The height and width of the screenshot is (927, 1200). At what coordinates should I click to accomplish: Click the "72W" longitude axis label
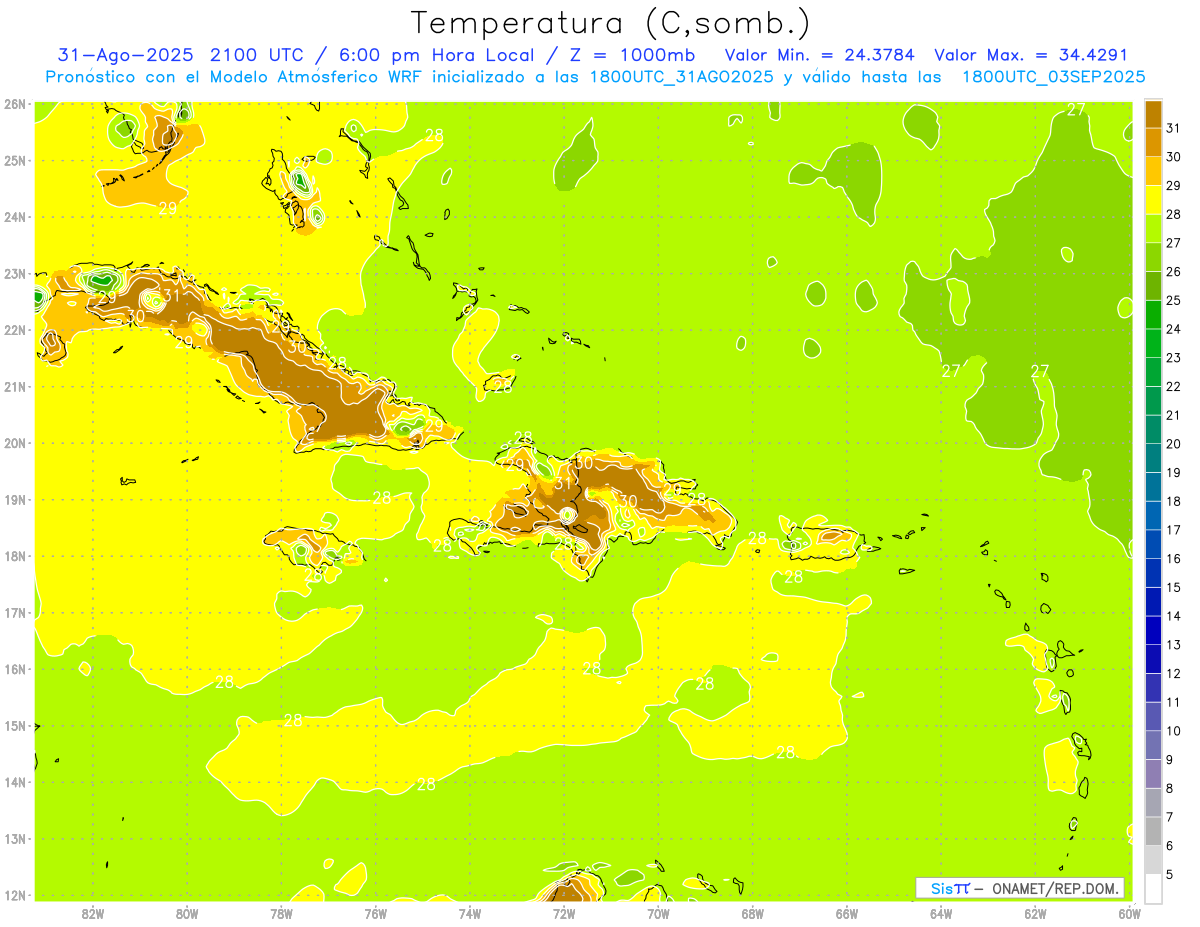click(564, 913)
